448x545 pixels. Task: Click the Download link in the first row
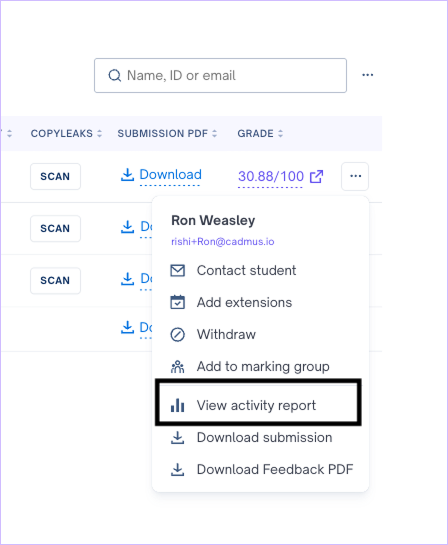pos(170,174)
